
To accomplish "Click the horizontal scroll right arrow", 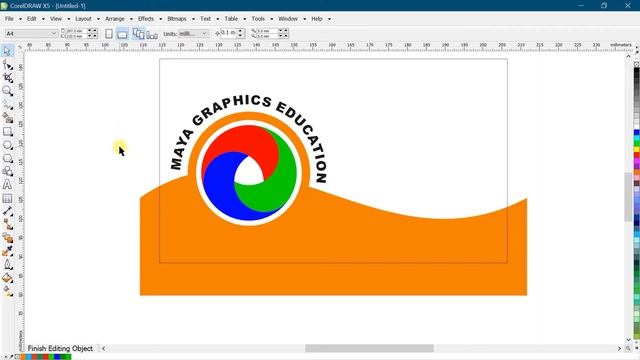I will (x=619, y=348).
